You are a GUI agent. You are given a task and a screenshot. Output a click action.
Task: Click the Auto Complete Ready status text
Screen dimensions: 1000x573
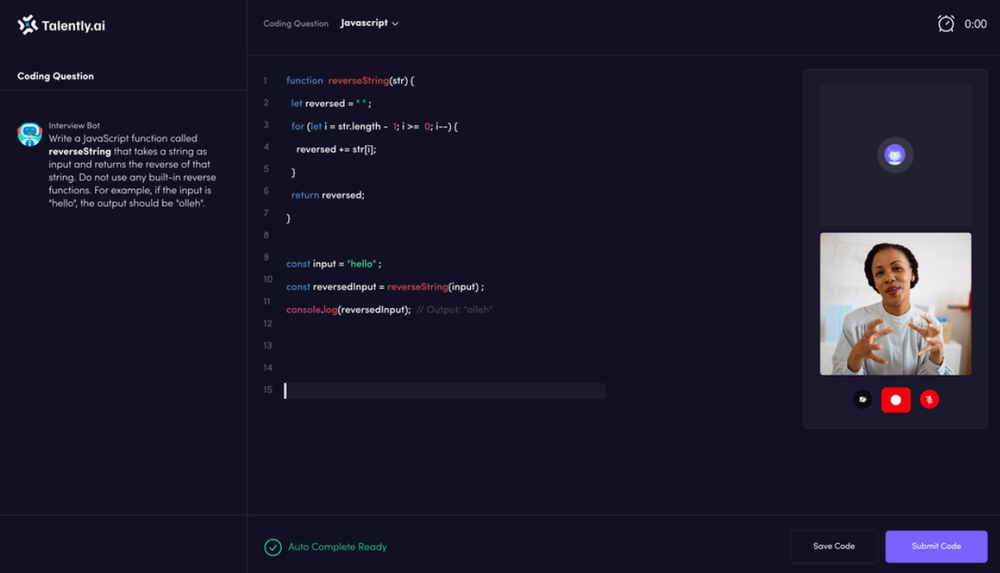click(x=337, y=547)
